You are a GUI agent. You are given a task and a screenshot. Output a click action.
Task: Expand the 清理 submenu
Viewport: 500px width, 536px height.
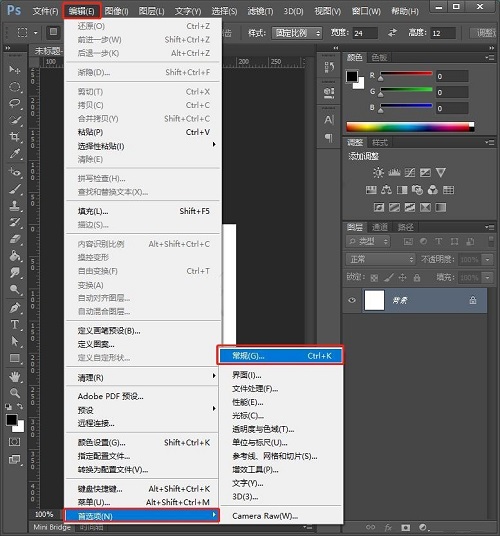point(143,377)
